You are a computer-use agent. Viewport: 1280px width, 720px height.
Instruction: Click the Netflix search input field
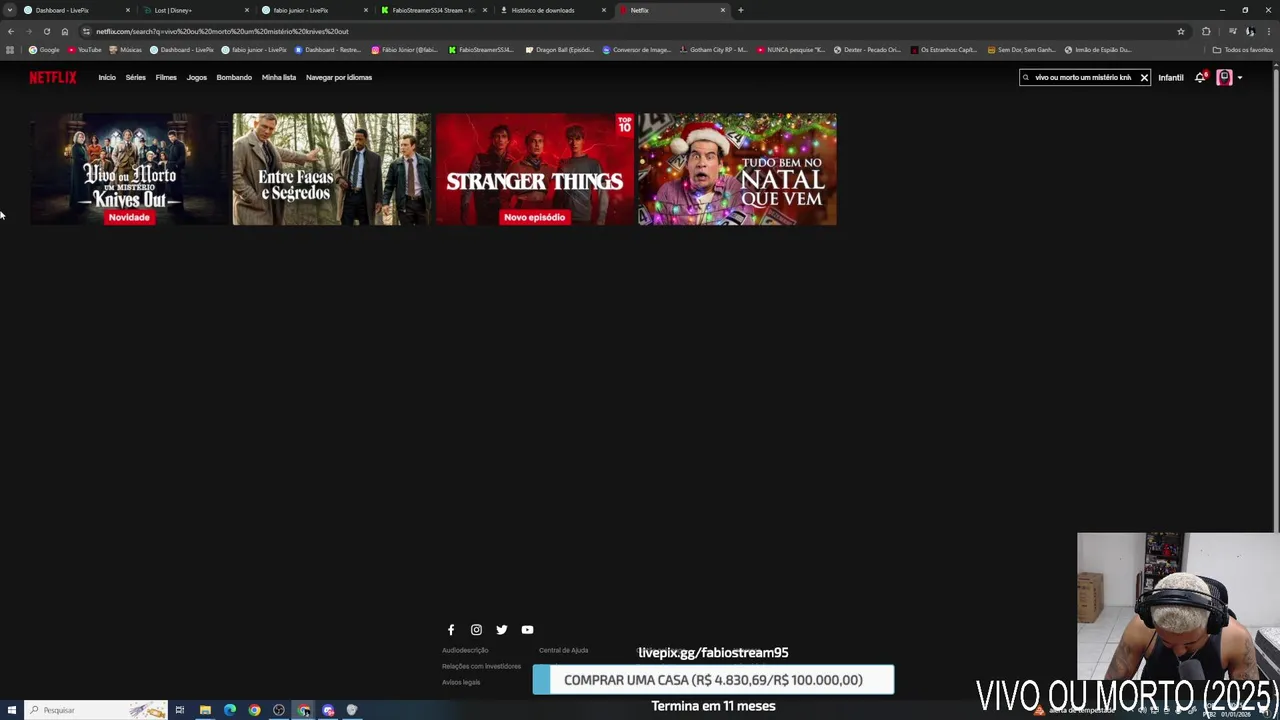coord(1083,77)
